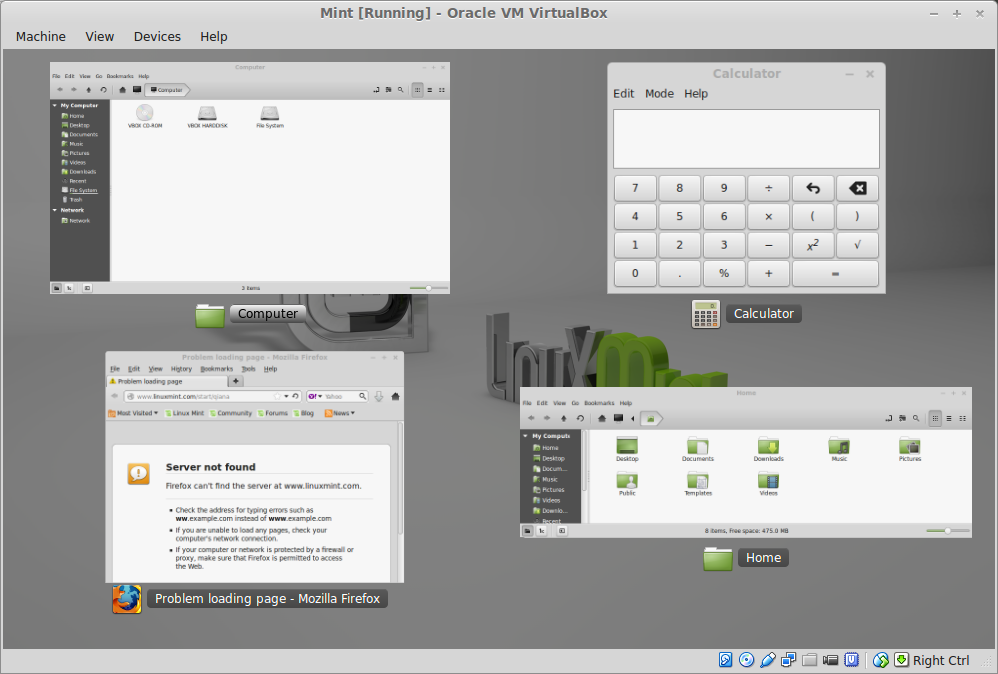Toggle compact view in the Home window toolbar

(x=962, y=418)
